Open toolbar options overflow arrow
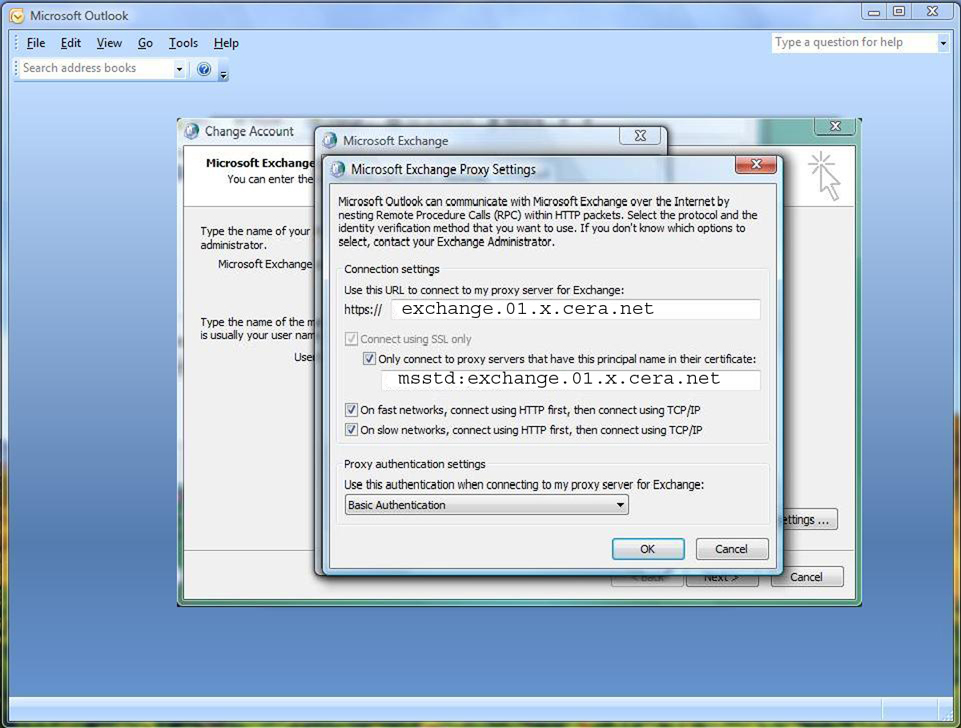This screenshot has height=728, width=961. click(x=224, y=75)
